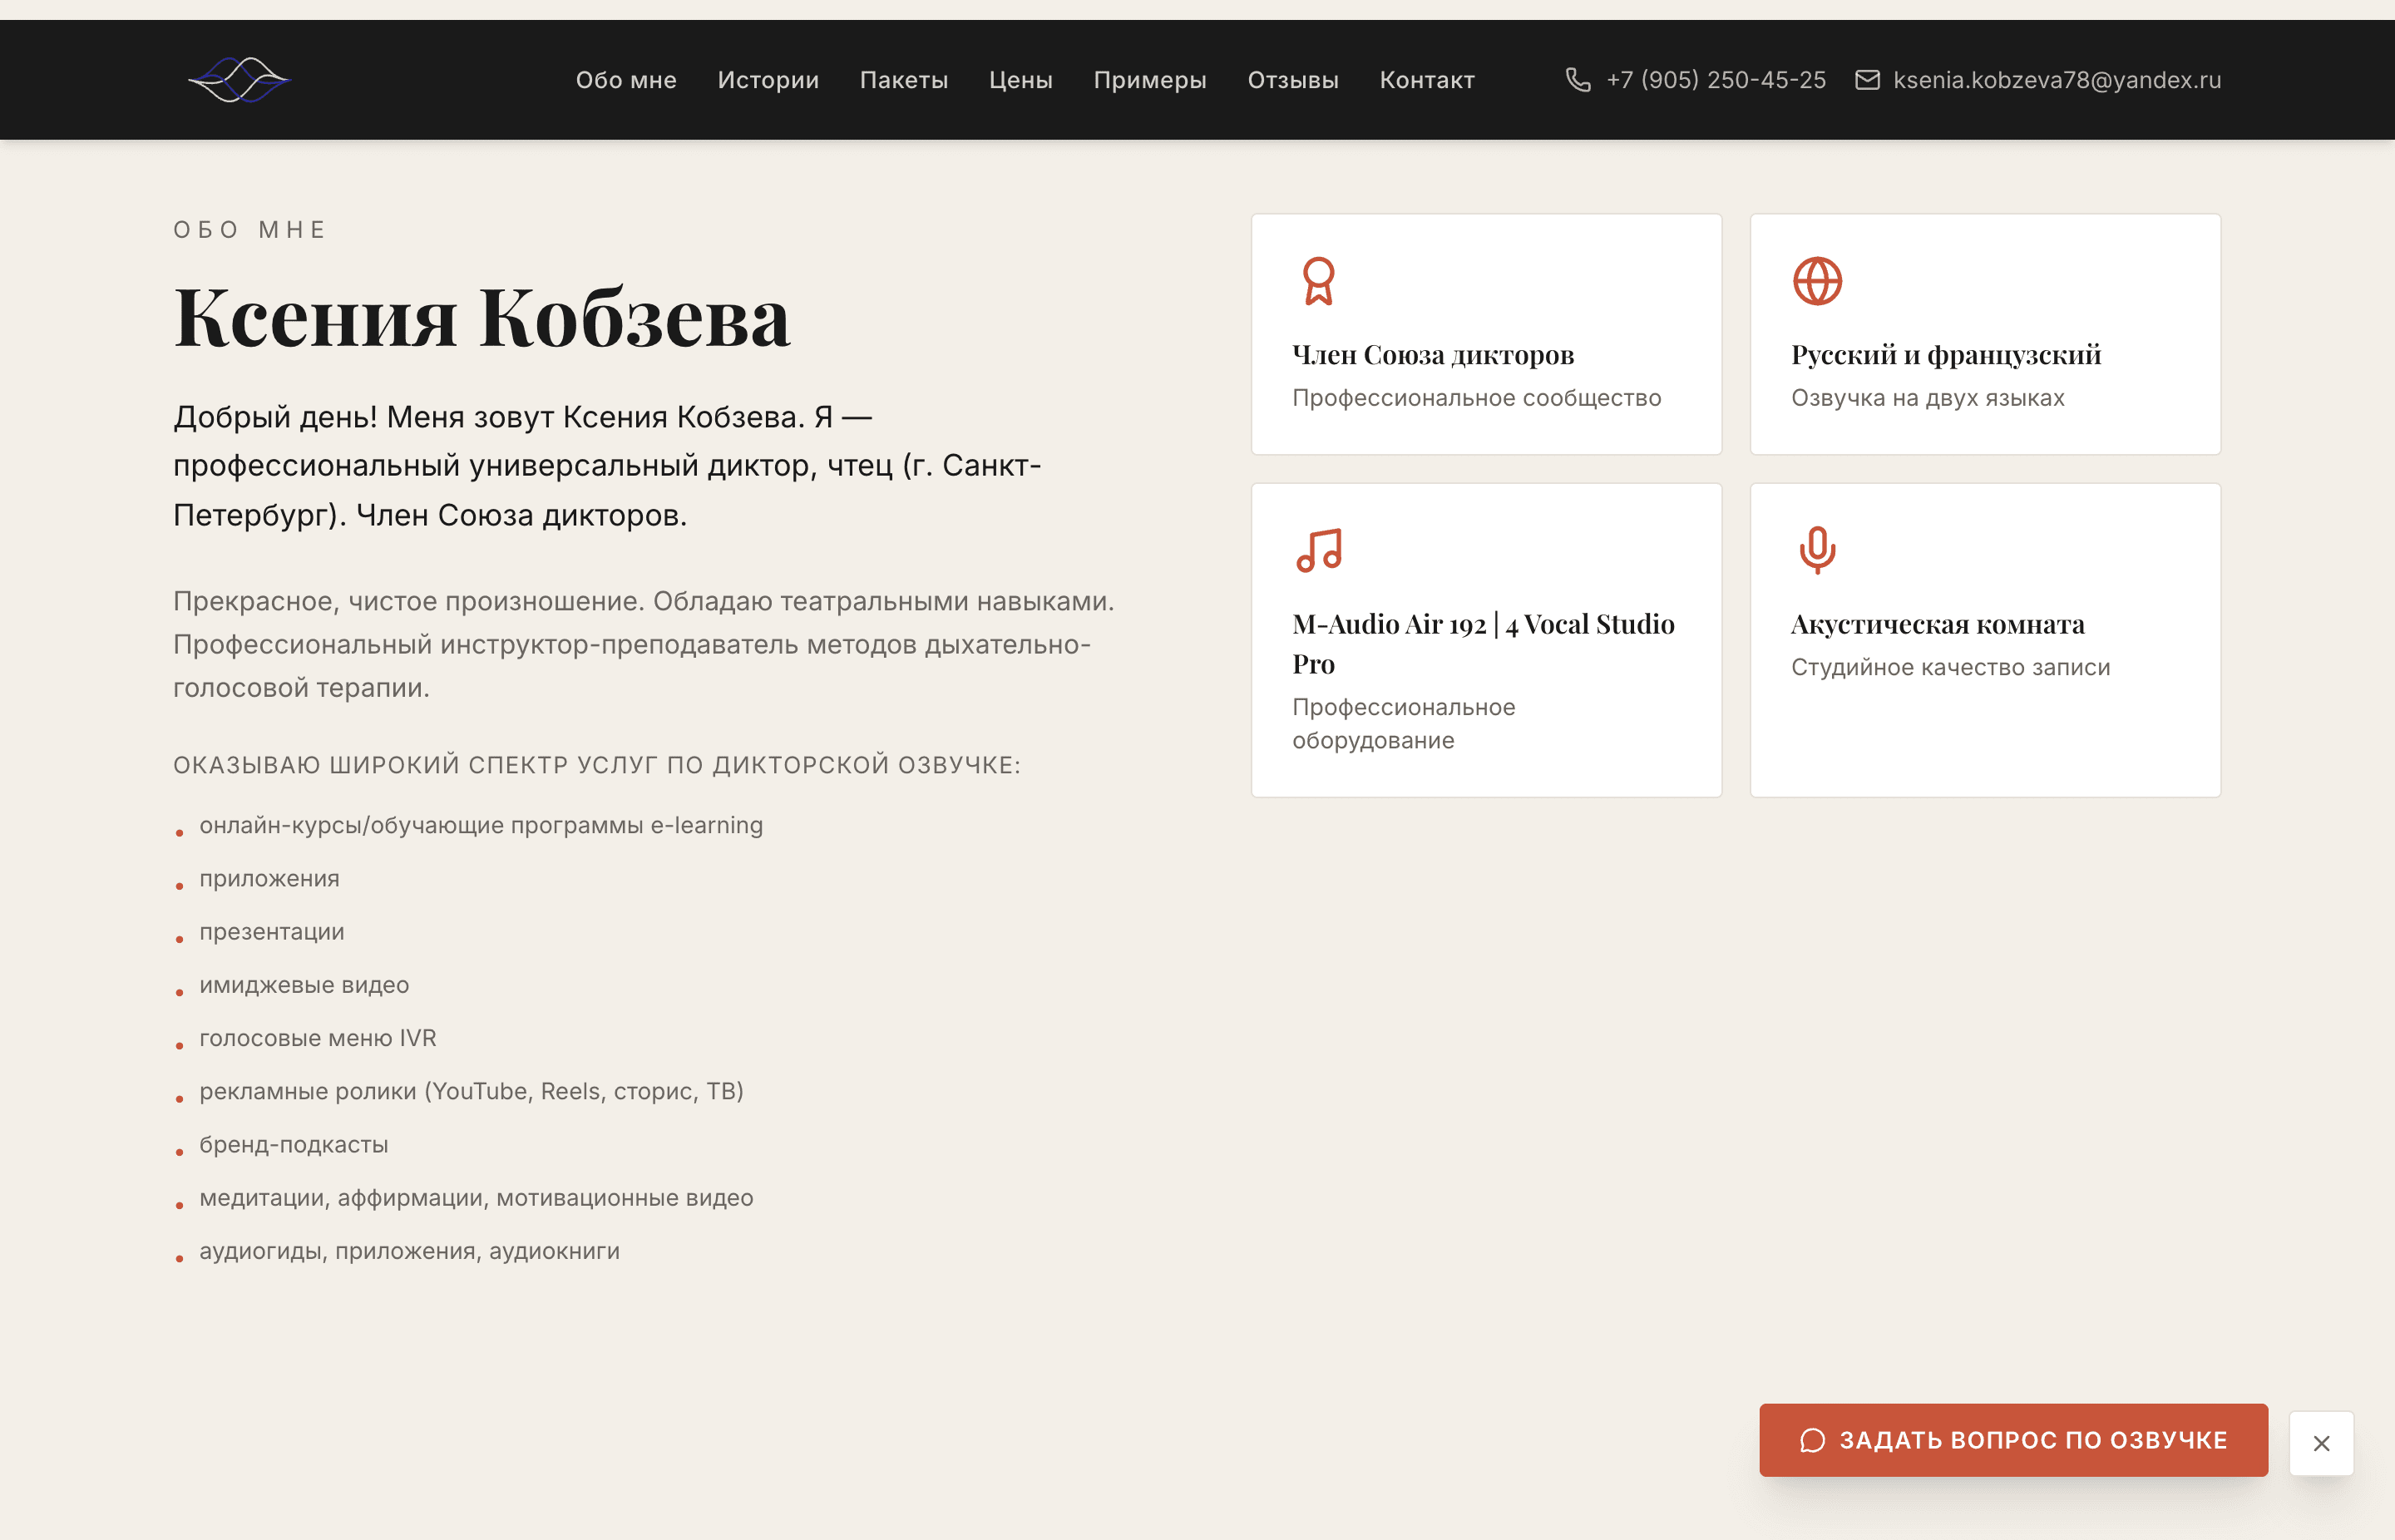
Task: Click the chat bubble icon on the question button
Action: click(x=1812, y=1440)
